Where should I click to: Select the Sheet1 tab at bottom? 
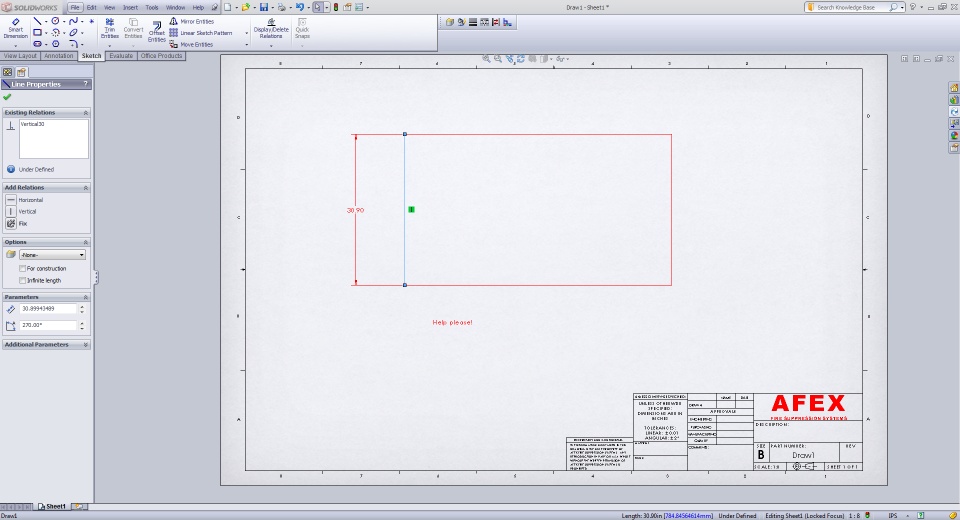coord(52,507)
